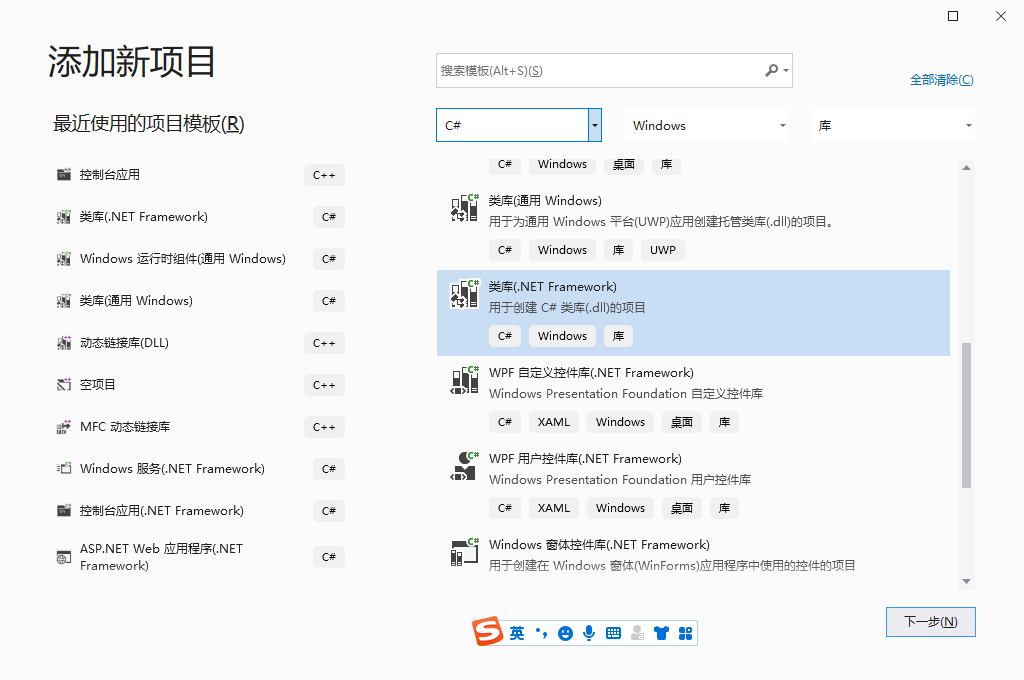Screen dimensions: 1024x680
Task: Click the UWP tag on 类库(通用 Windows)
Action: [x=663, y=250]
